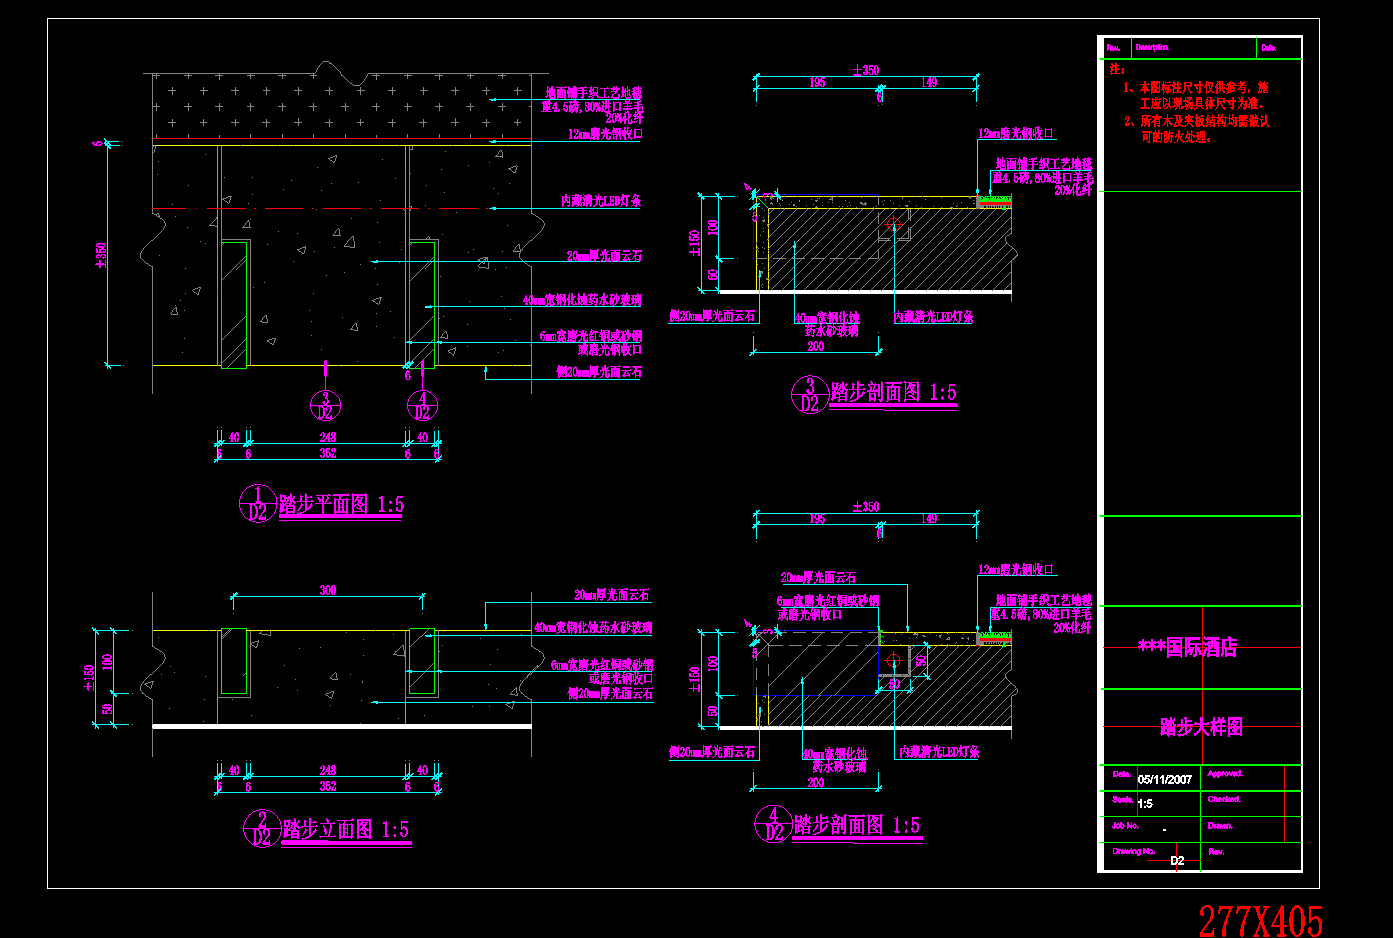Click 20mm厚光面云石 label in elevation view
Image resolution: width=1393 pixels, height=938 pixels.
pyautogui.click(x=612, y=595)
